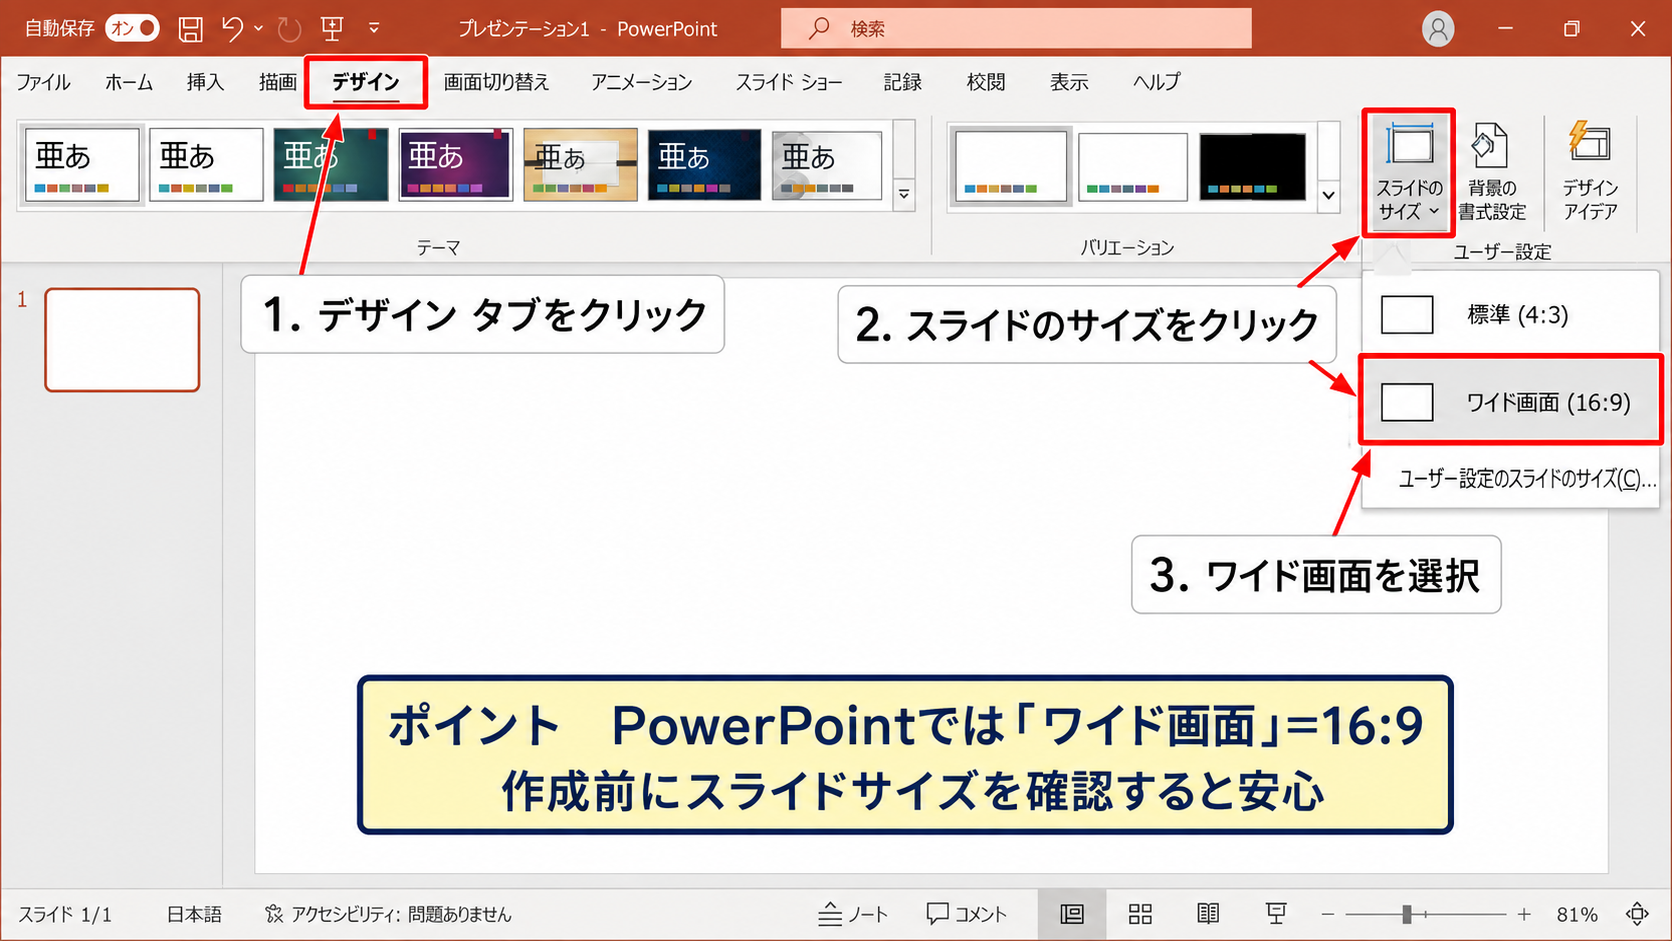The height and width of the screenshot is (941, 1672).
Task: Apply the purple gradient theme
Action: pyautogui.click(x=455, y=165)
